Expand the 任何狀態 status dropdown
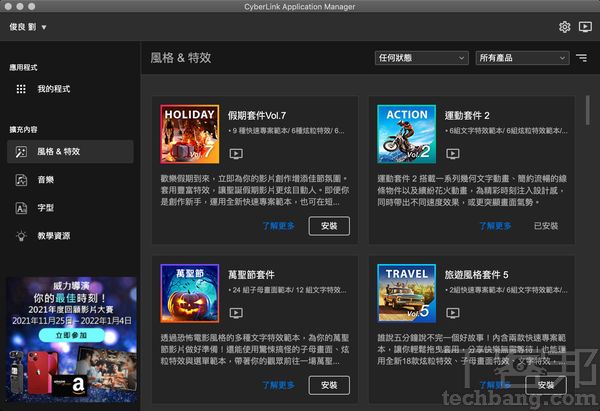The image size is (600, 411). [x=421, y=58]
